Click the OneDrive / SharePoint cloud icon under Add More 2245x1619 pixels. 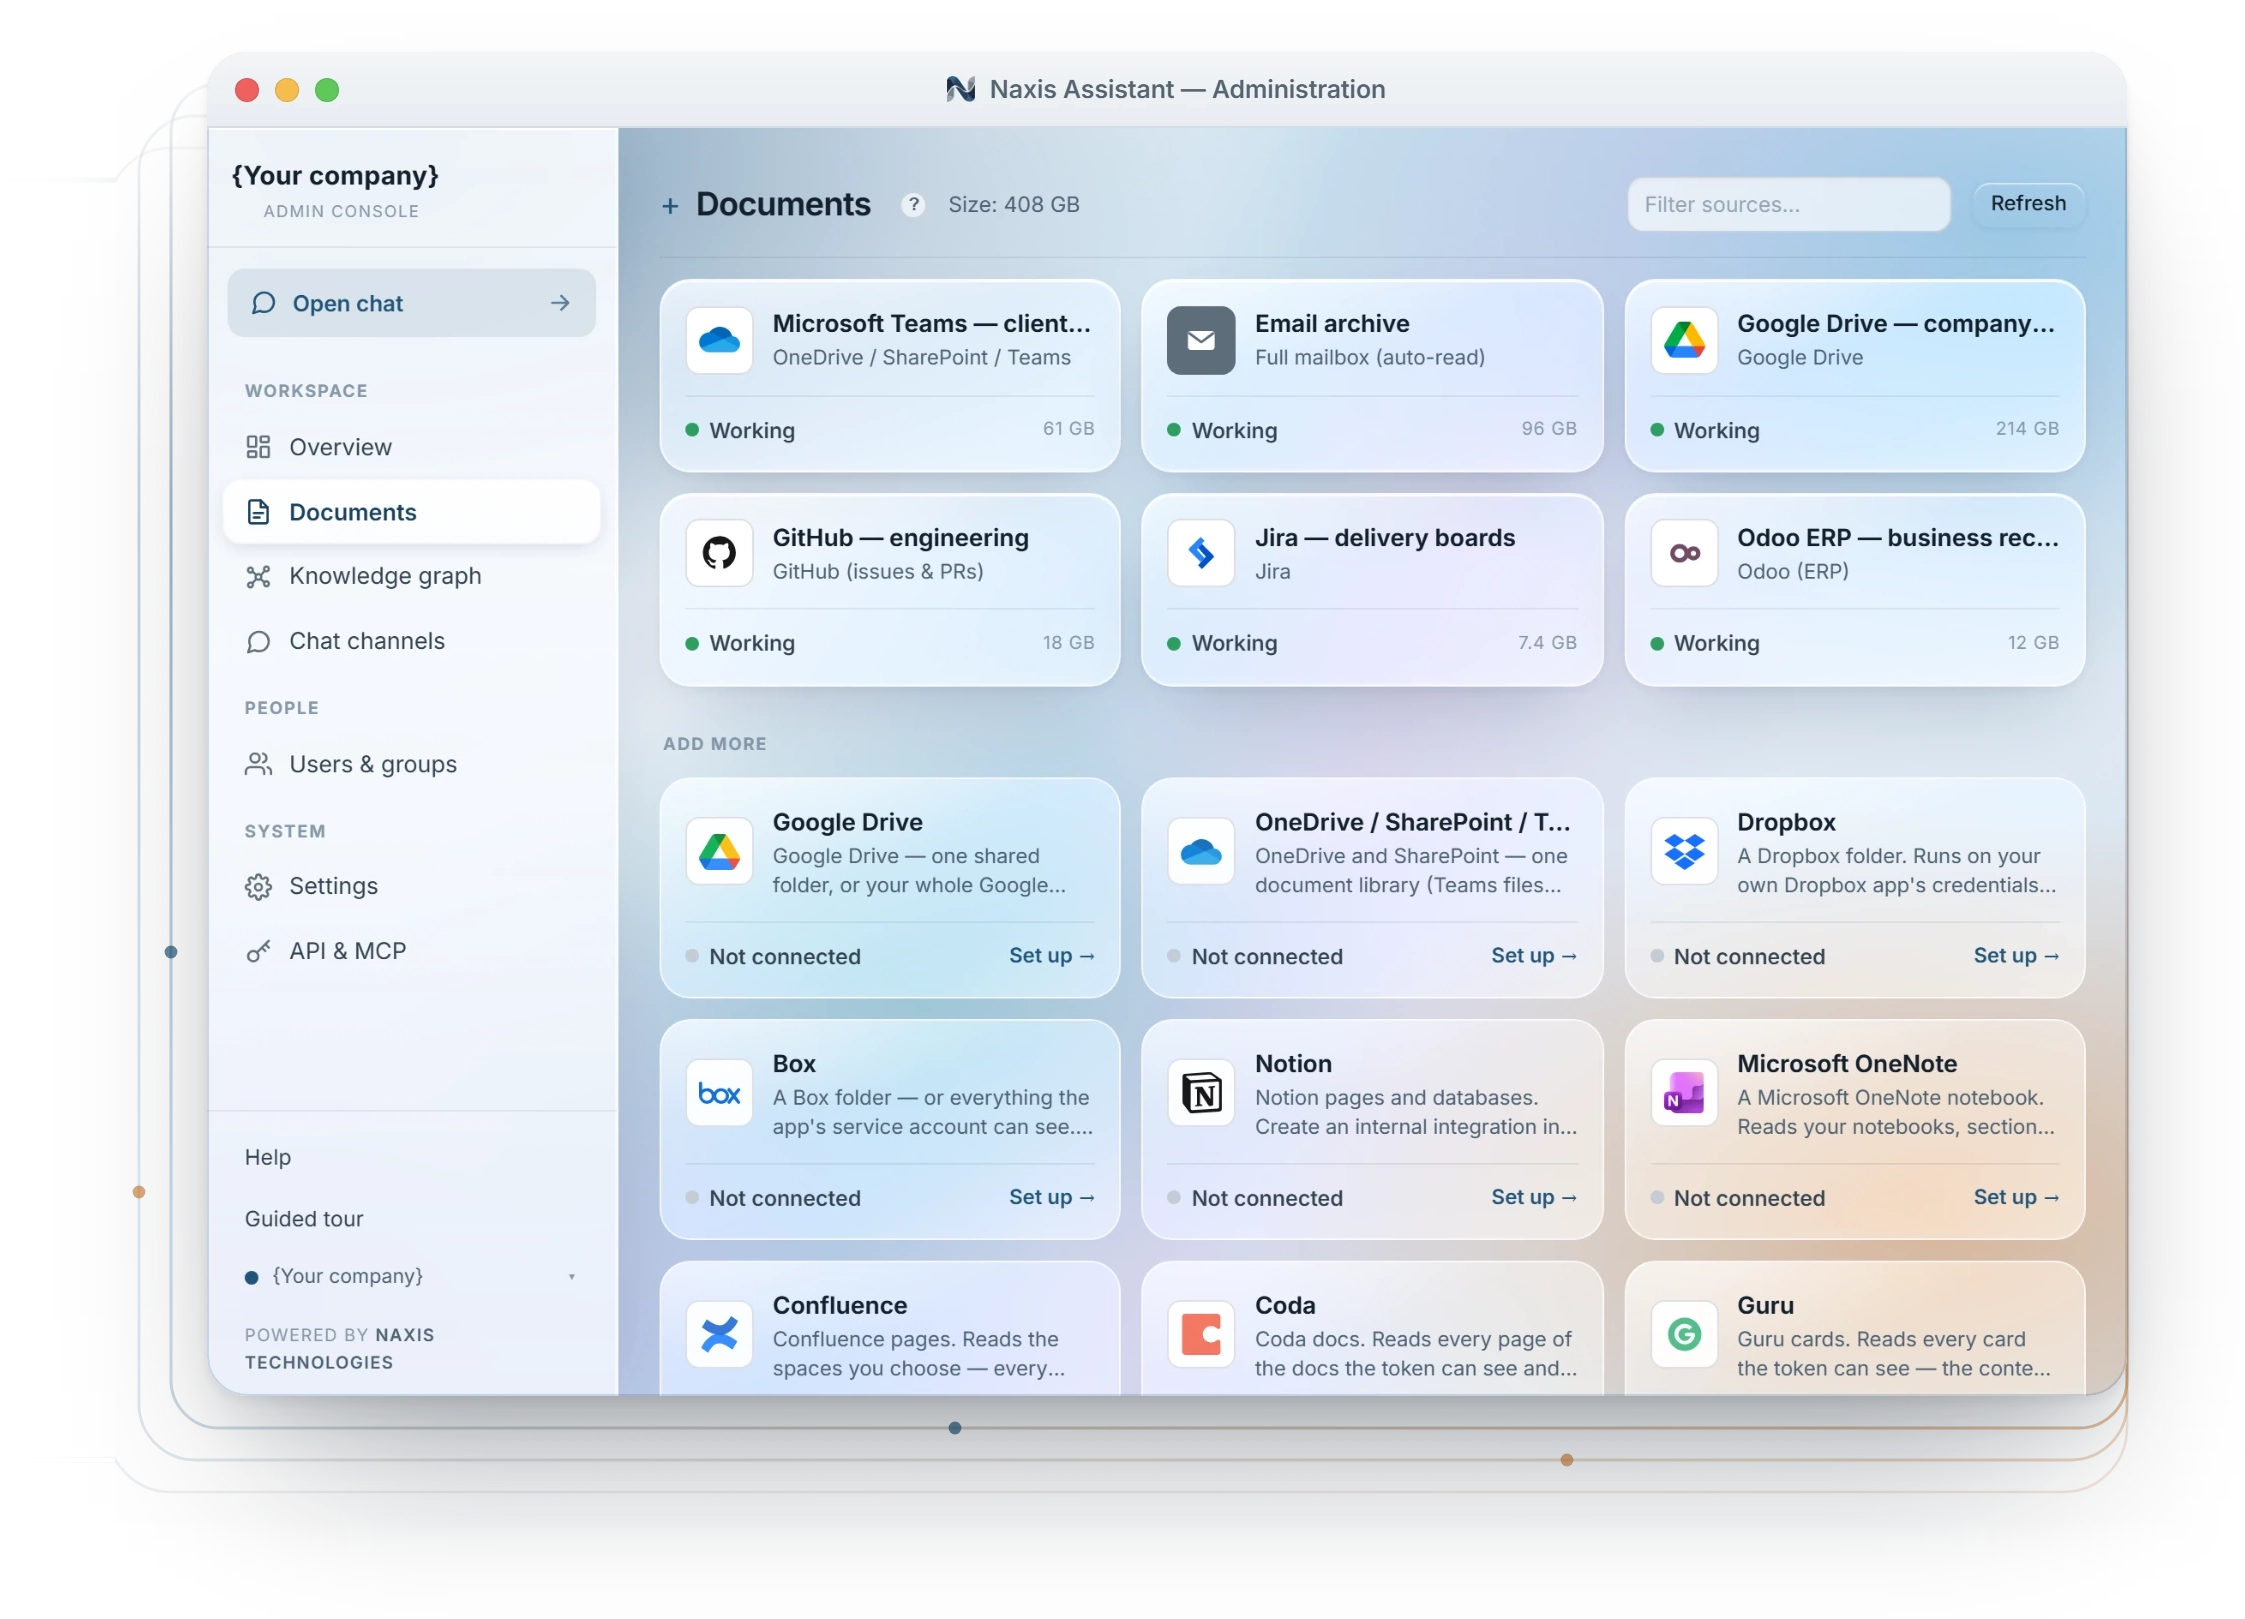point(1200,851)
